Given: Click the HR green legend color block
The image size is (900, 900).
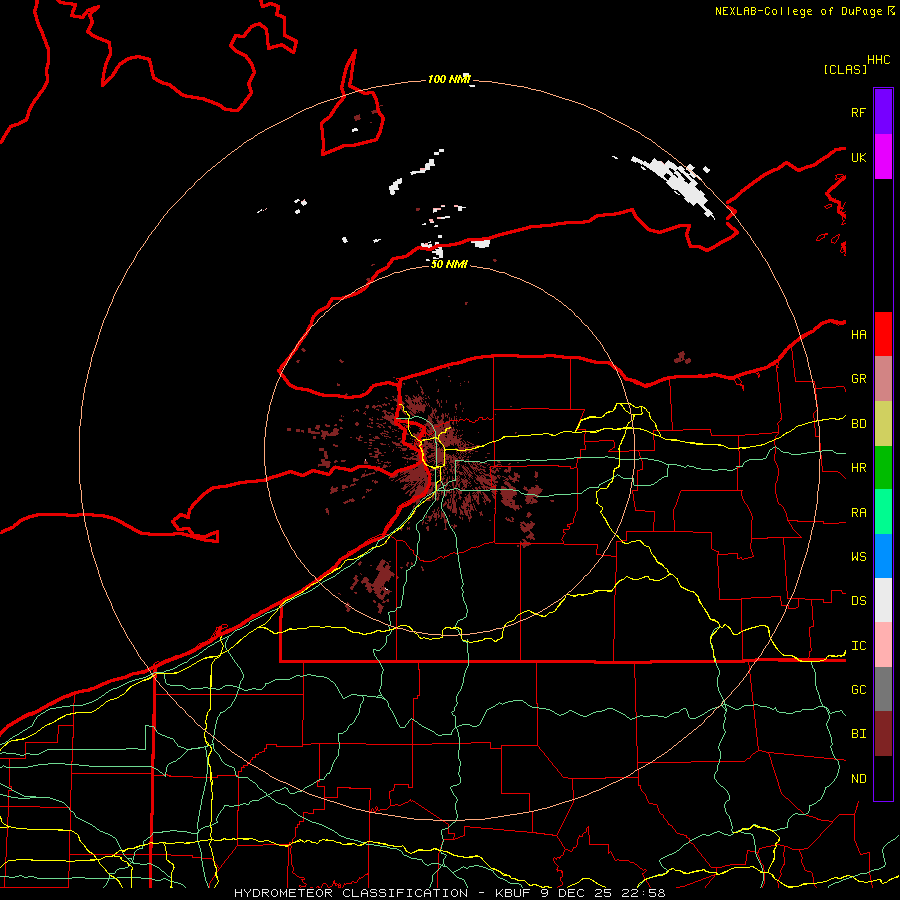Looking at the screenshot, I should point(883,468).
